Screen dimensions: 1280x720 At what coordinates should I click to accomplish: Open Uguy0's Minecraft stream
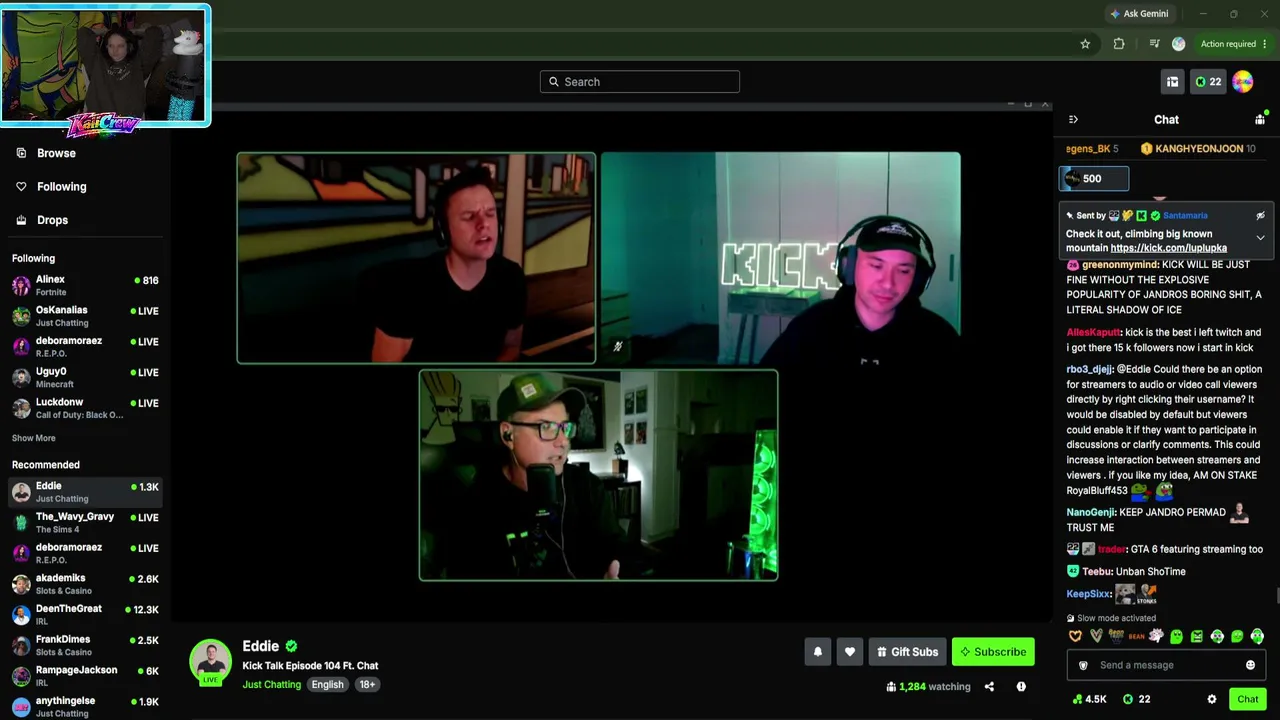[84, 377]
